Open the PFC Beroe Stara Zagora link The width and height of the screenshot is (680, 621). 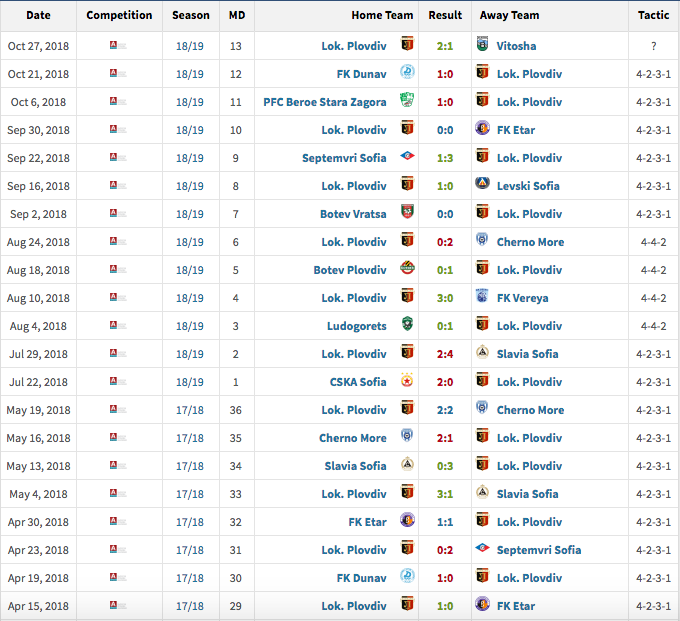[x=324, y=102]
